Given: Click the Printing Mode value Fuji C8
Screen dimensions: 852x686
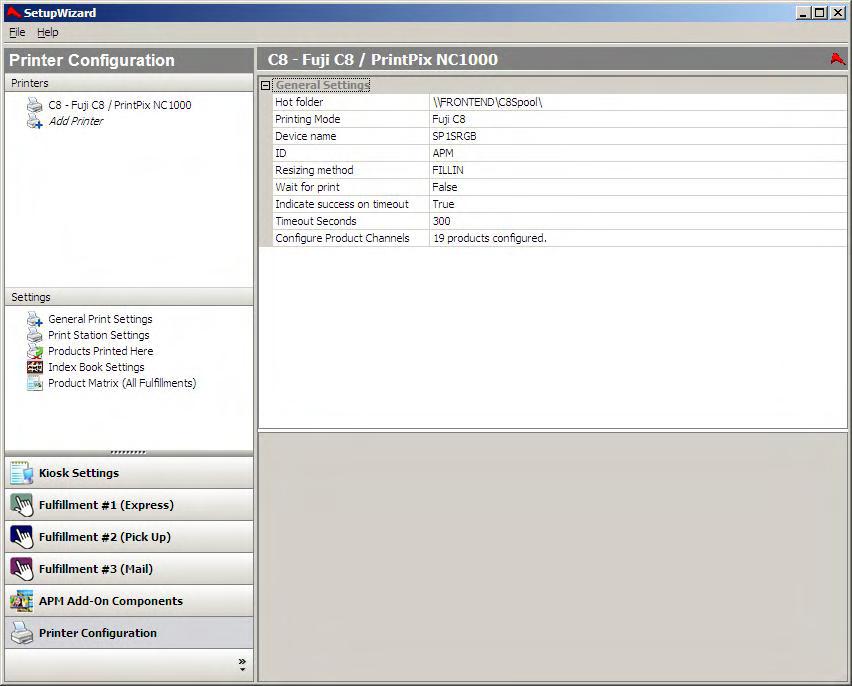Looking at the screenshot, I should [x=638, y=119].
